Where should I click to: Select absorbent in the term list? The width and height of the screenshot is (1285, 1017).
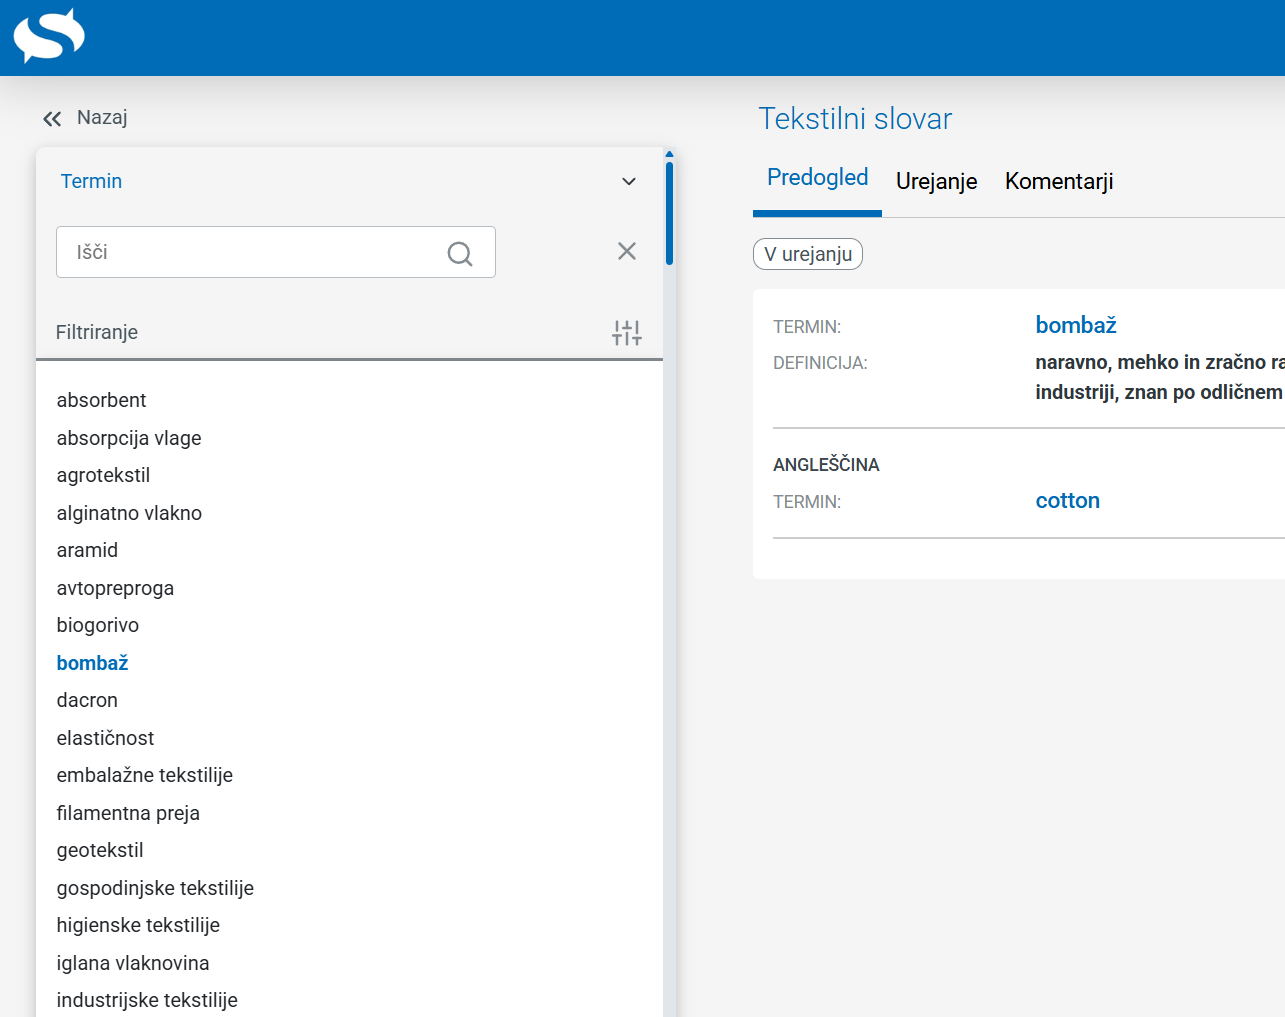coord(101,400)
